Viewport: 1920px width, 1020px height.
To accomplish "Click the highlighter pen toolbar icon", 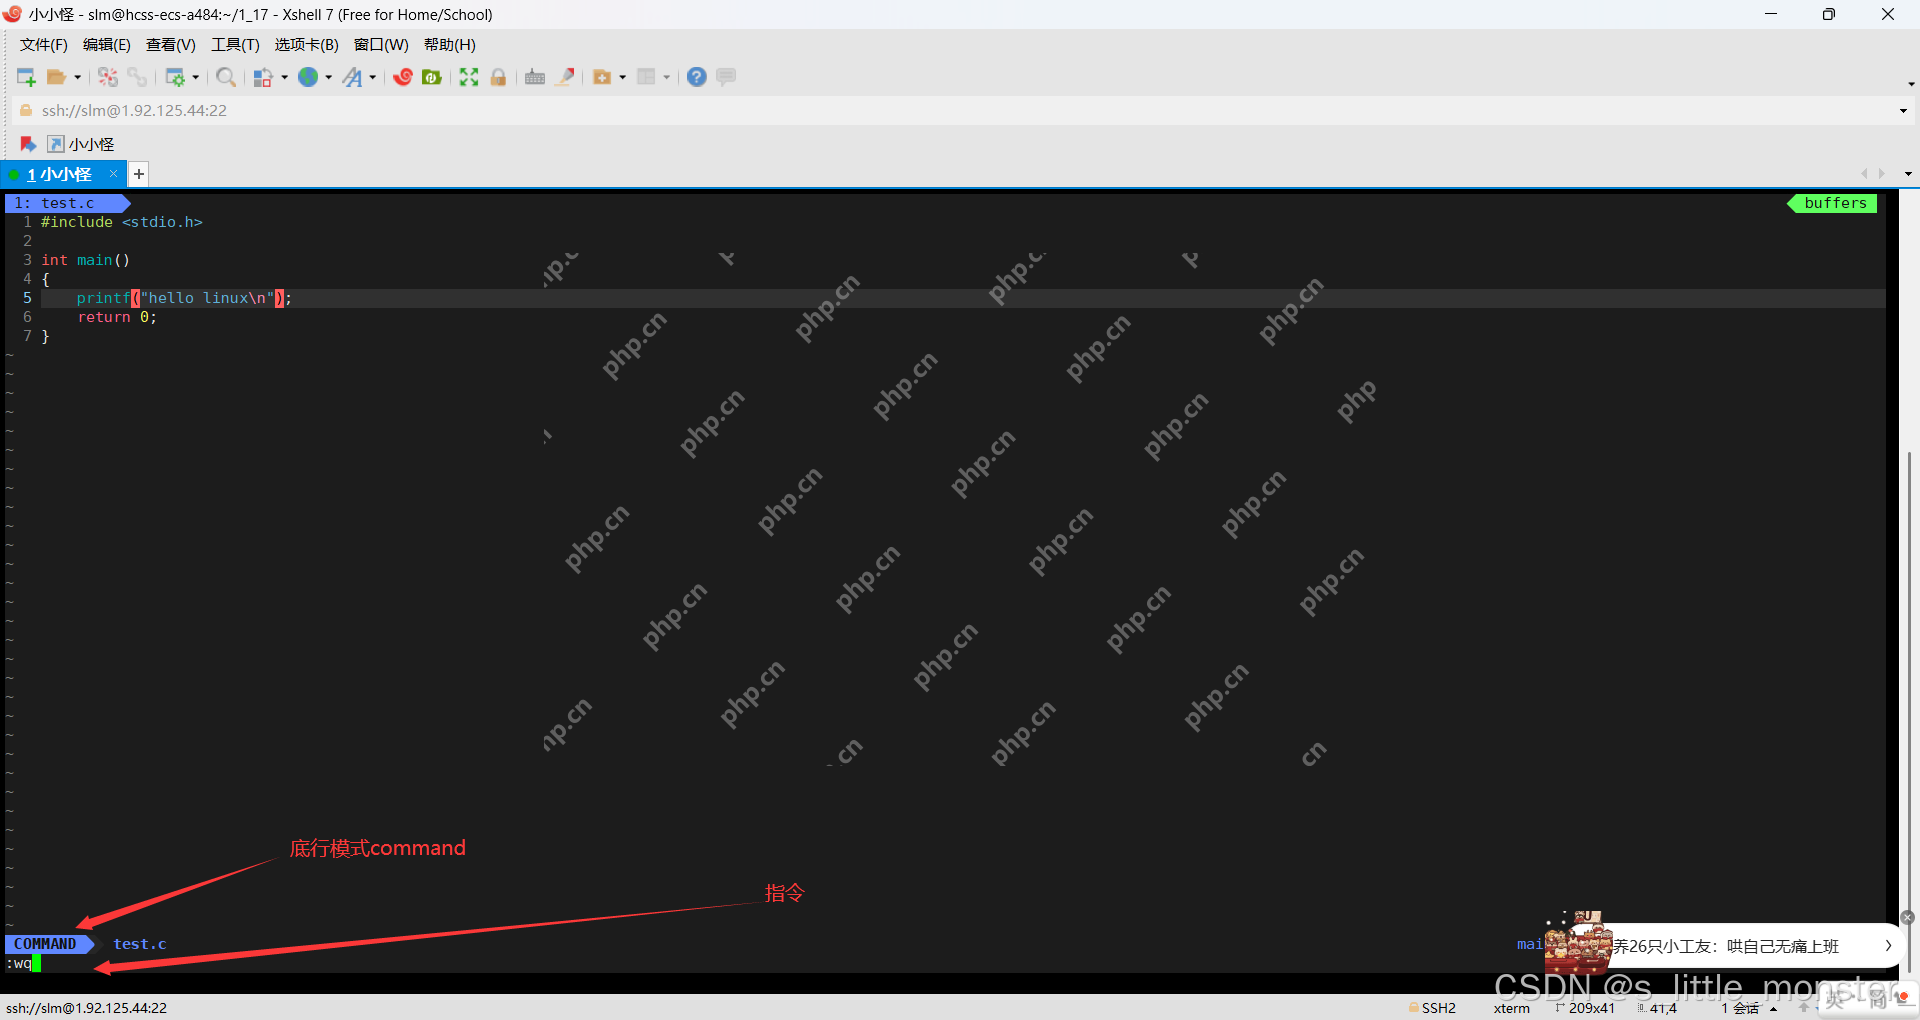I will (x=565, y=77).
